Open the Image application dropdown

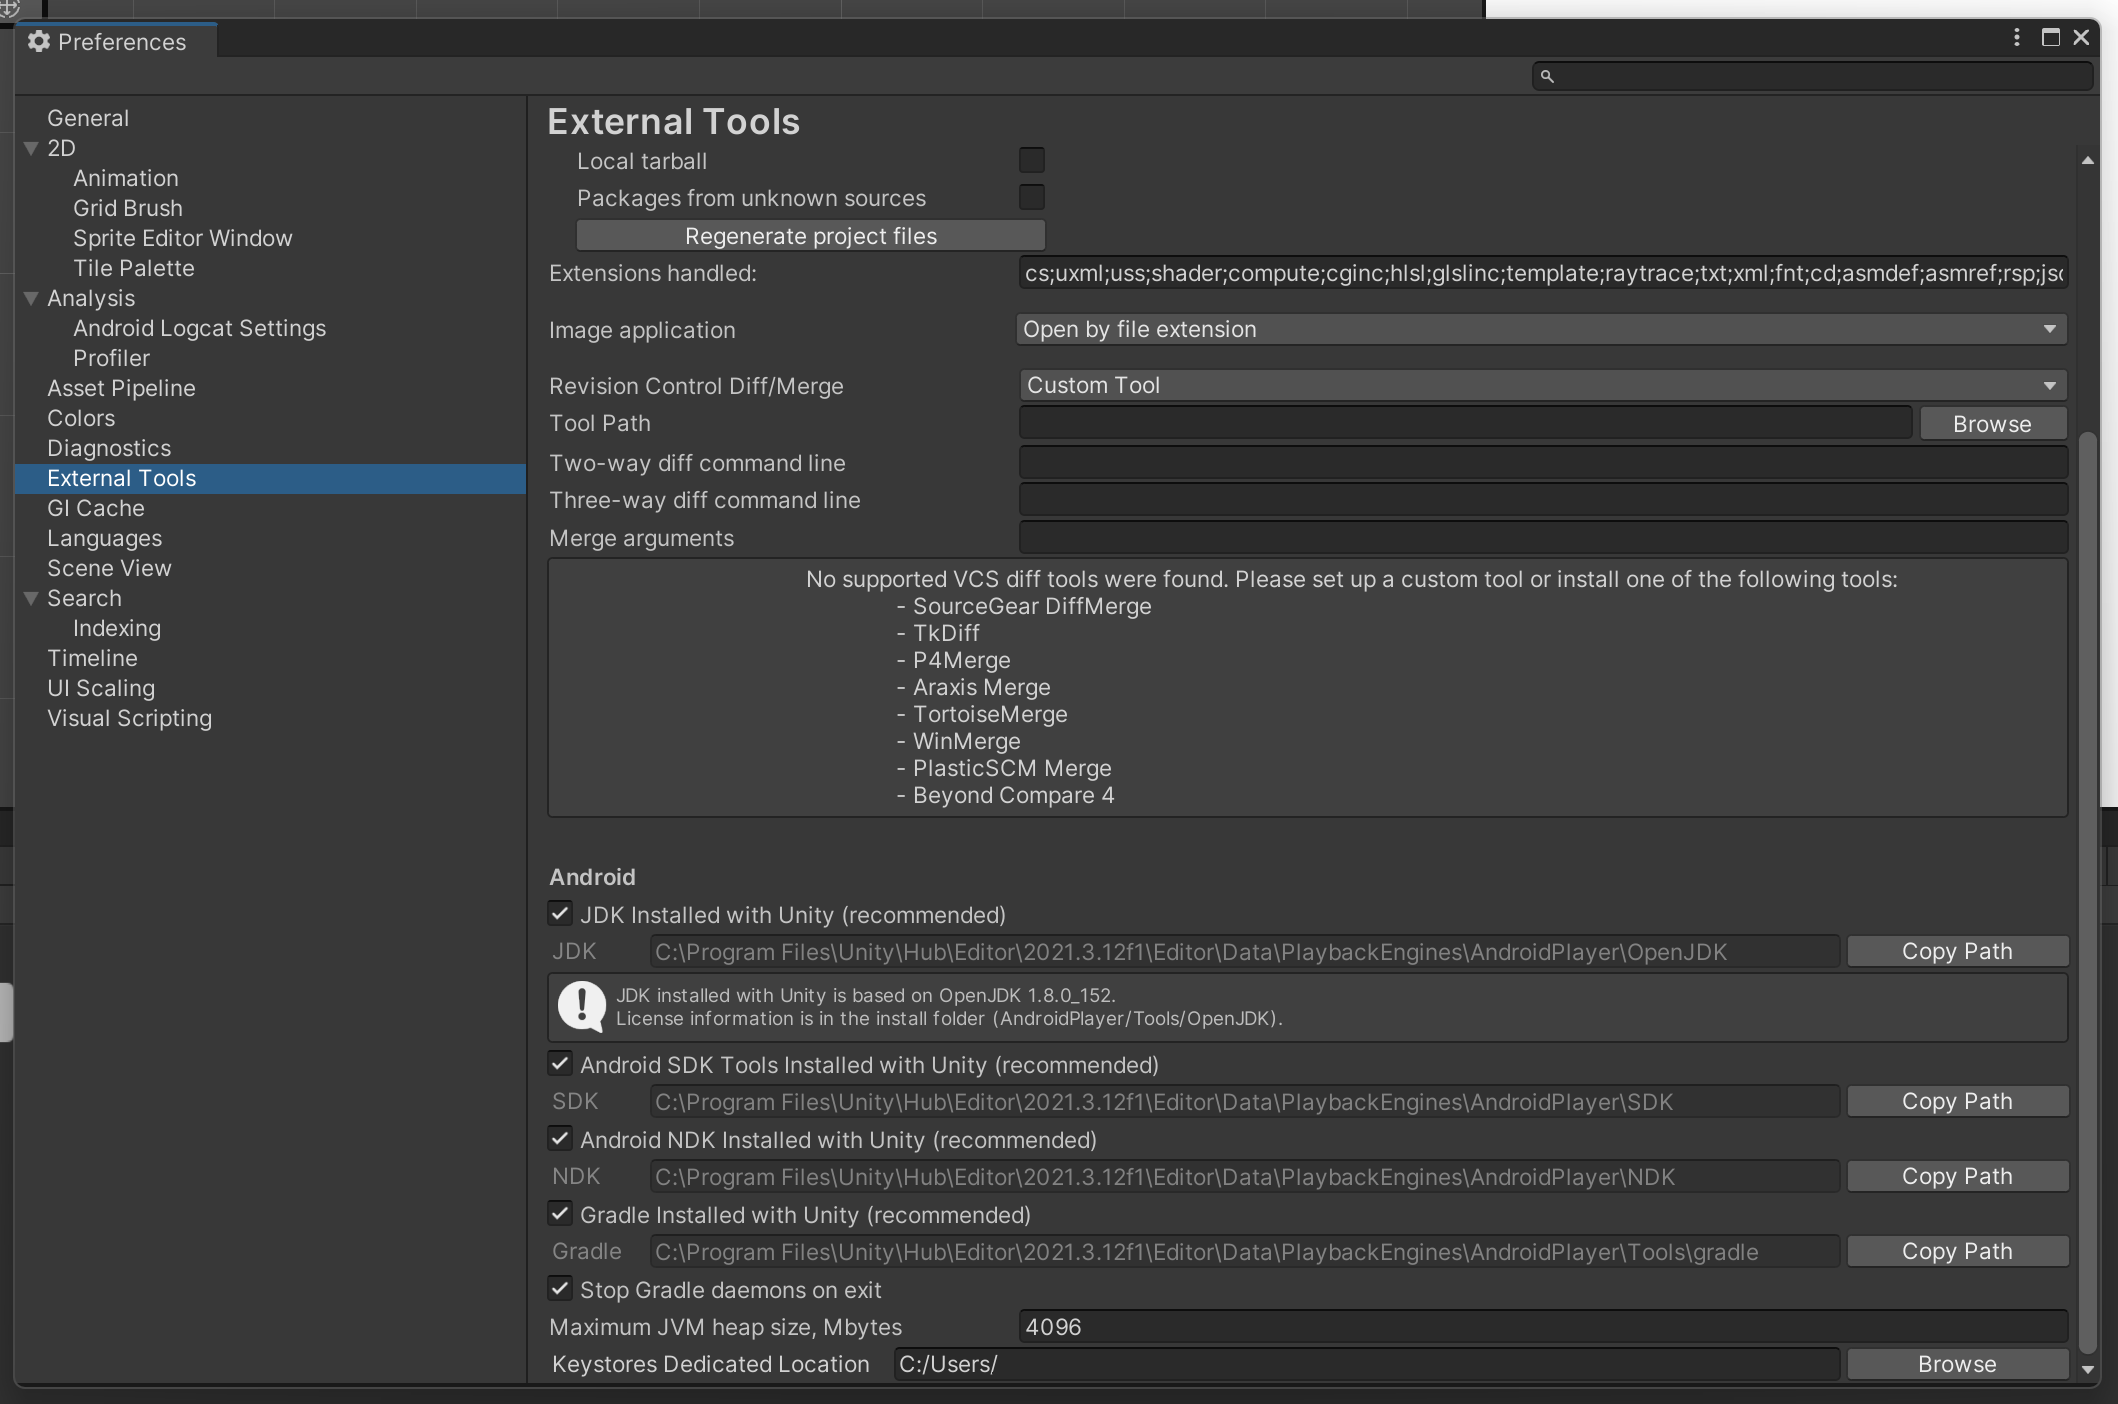tap(1541, 329)
